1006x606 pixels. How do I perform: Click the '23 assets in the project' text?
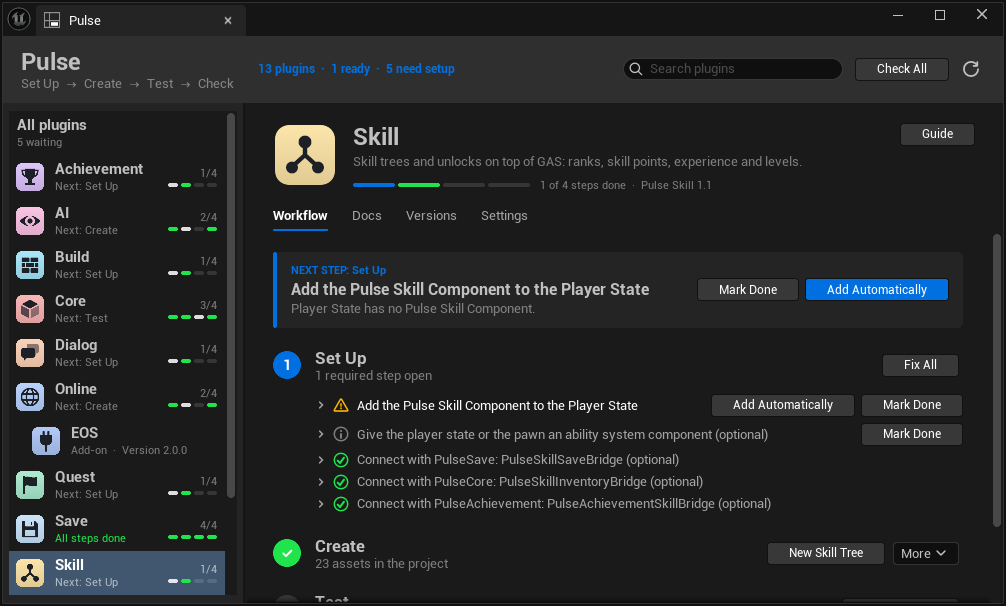[x=382, y=564]
